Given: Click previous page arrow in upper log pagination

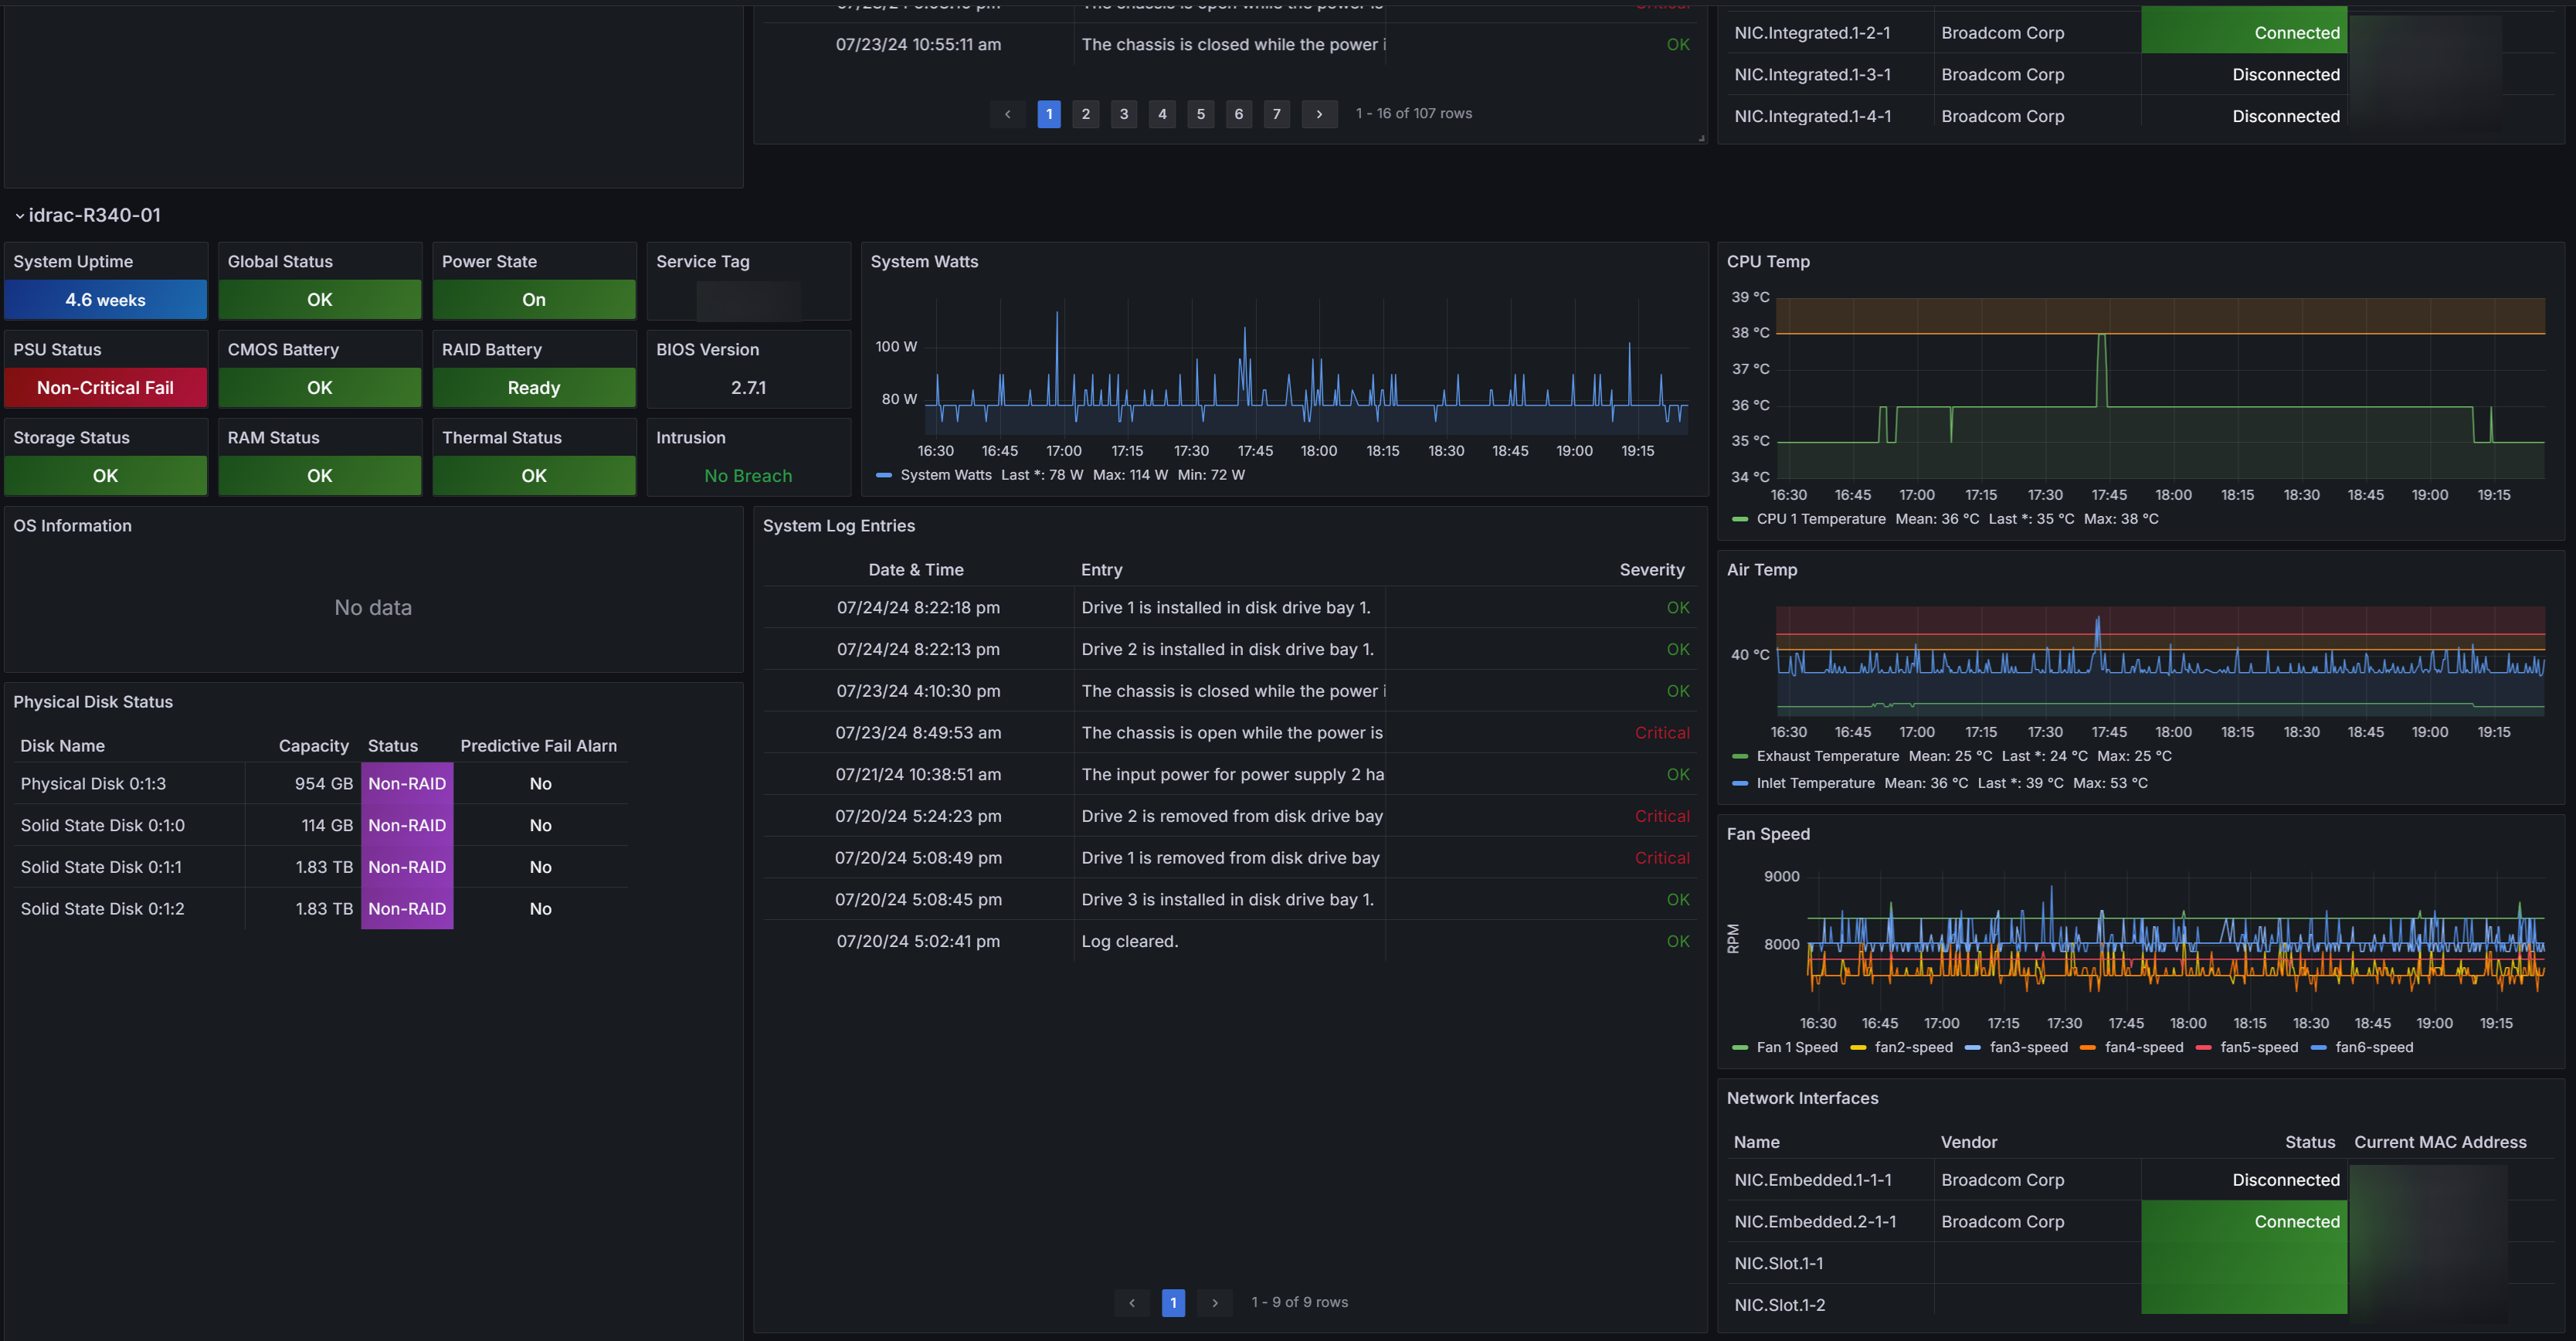Looking at the screenshot, I should tap(1007, 114).
